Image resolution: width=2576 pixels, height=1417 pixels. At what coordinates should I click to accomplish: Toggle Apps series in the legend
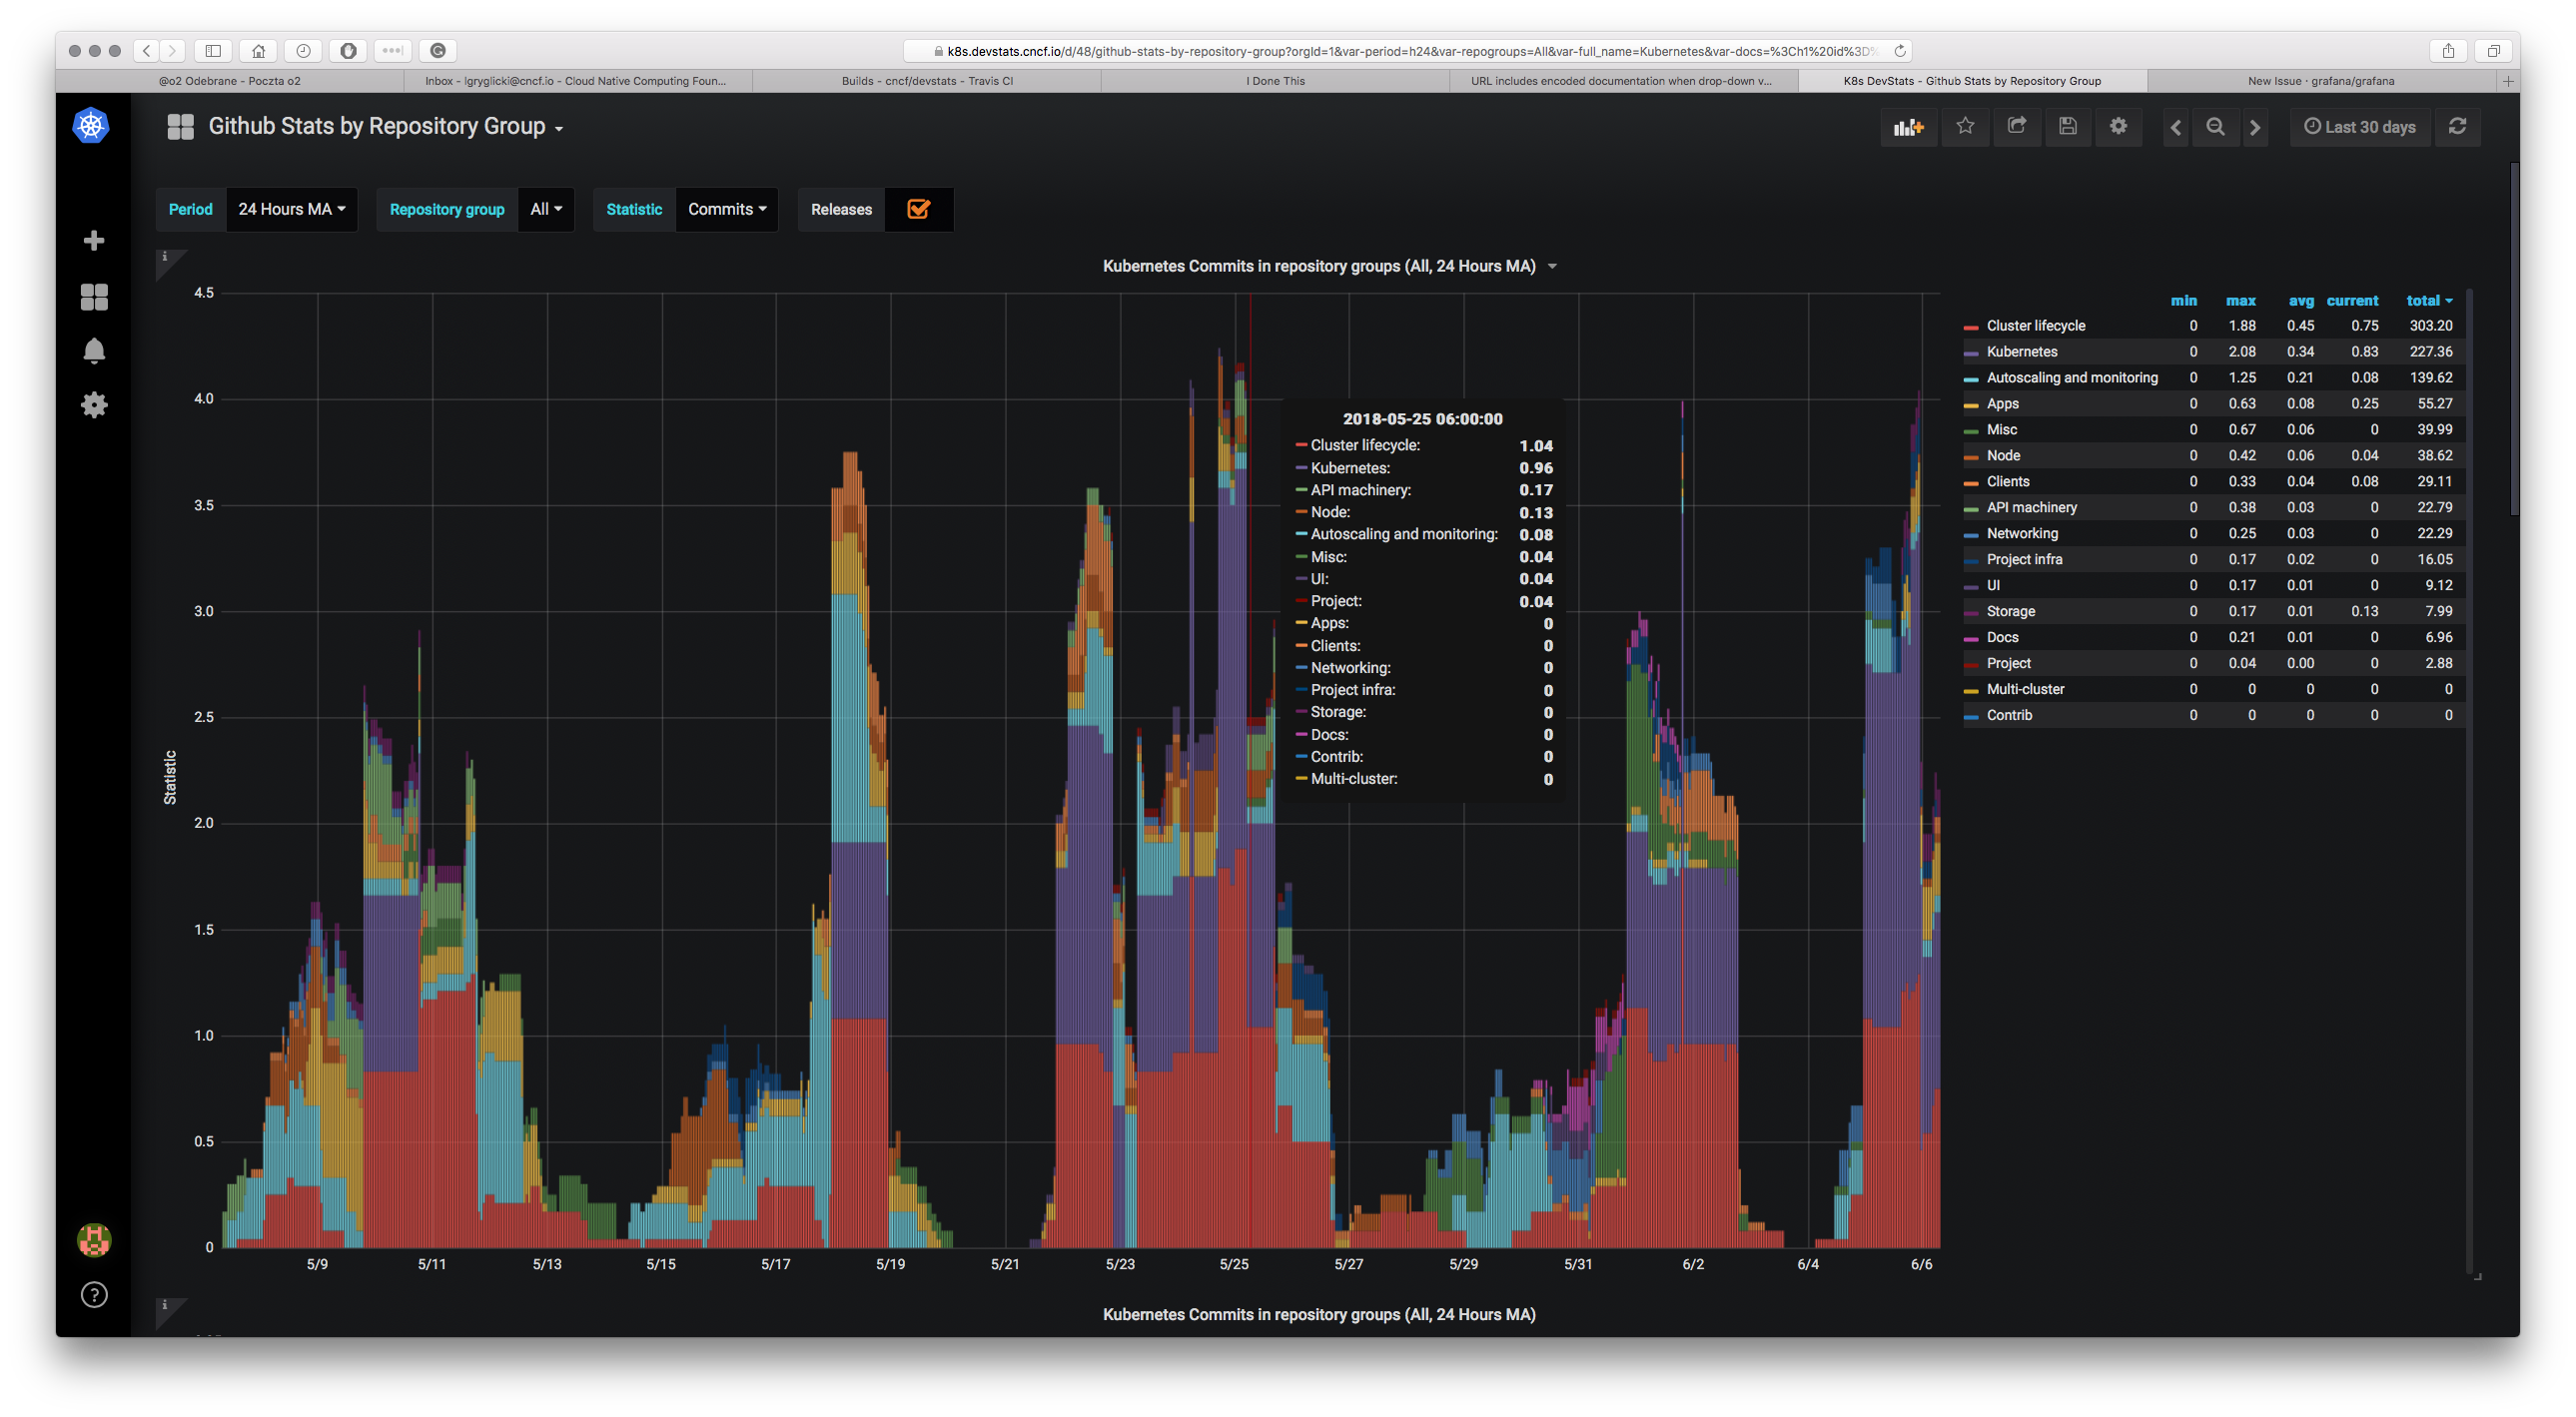click(x=2002, y=404)
